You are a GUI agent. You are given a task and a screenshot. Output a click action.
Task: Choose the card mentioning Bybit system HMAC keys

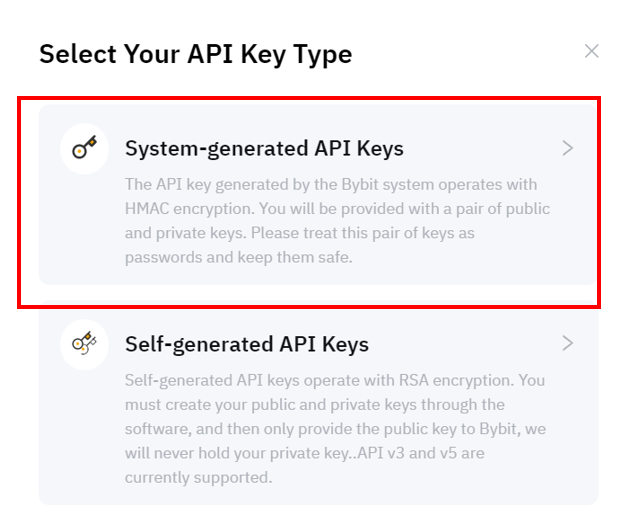318,195
